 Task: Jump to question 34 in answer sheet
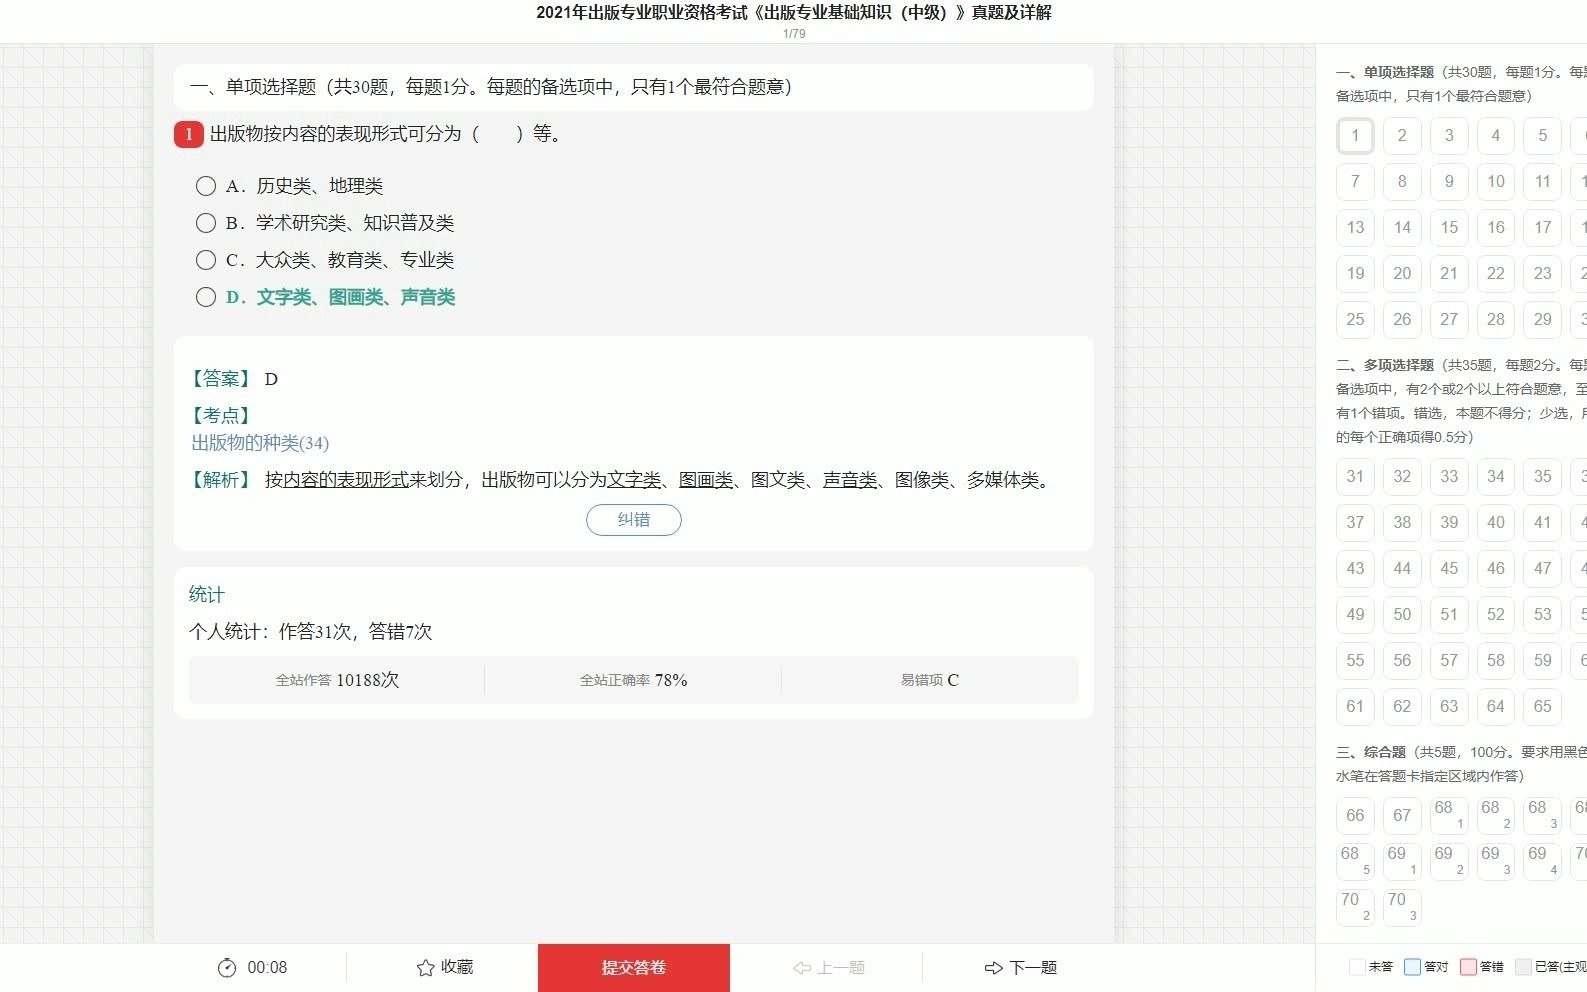(x=1496, y=477)
